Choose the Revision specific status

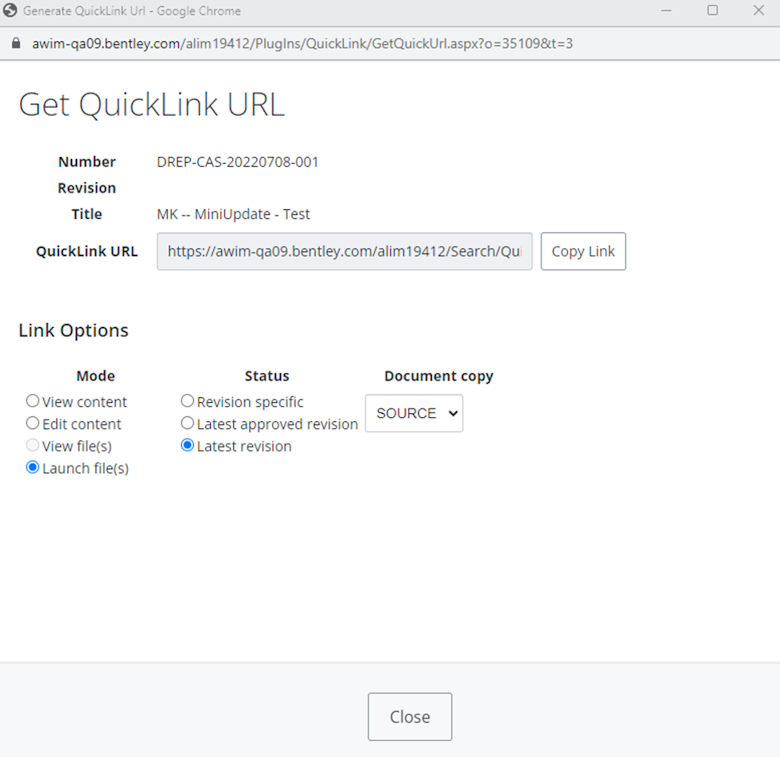point(187,401)
